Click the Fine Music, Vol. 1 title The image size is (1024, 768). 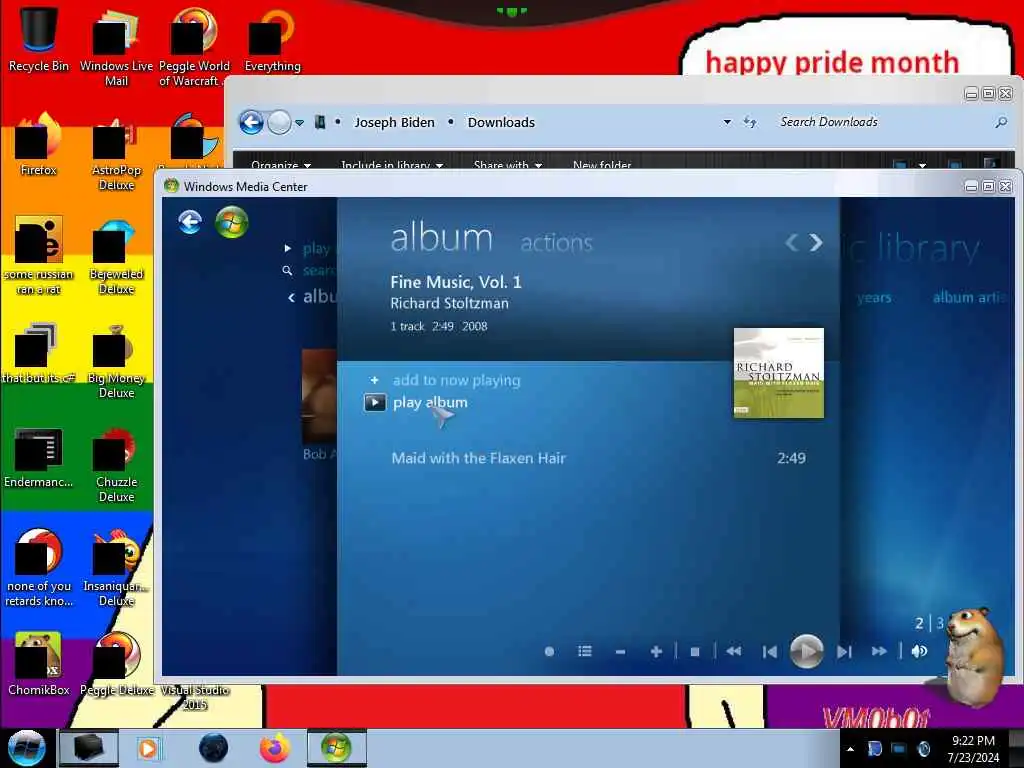click(456, 282)
